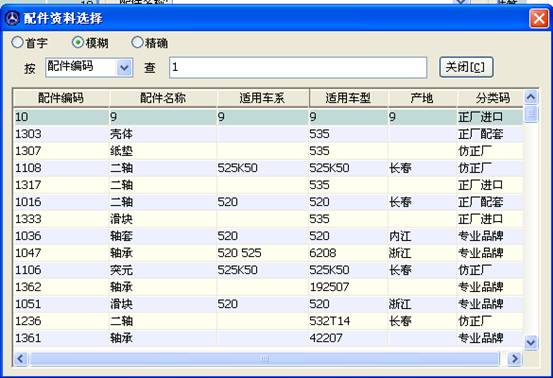Sort by the 配件名称 column header
Viewport: 553px width, 378px height.
(x=163, y=98)
